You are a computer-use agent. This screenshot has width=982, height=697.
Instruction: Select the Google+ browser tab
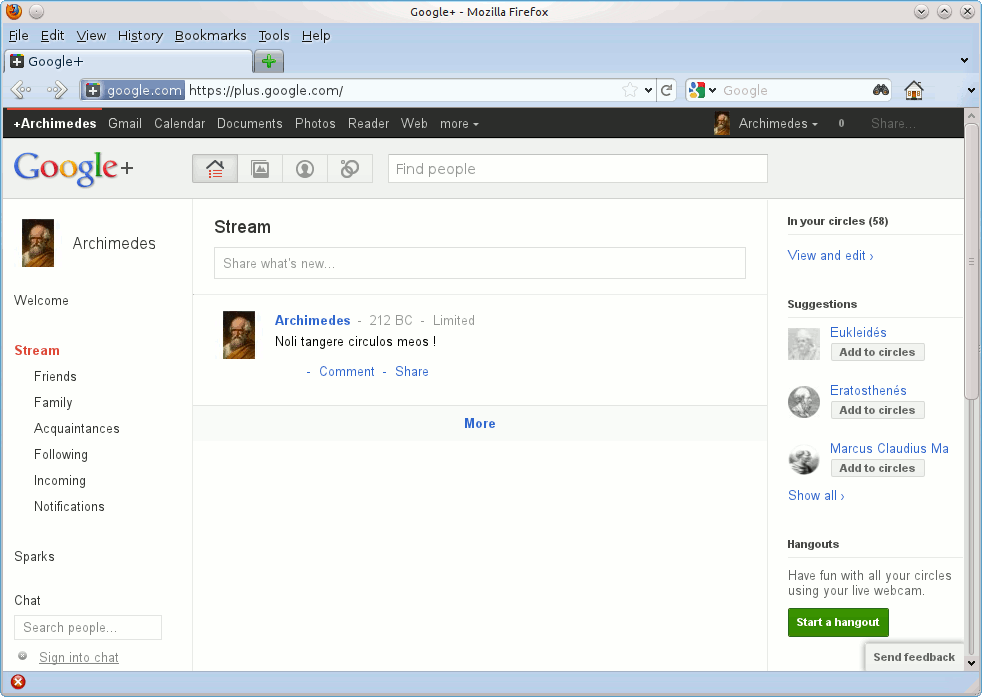coord(128,61)
